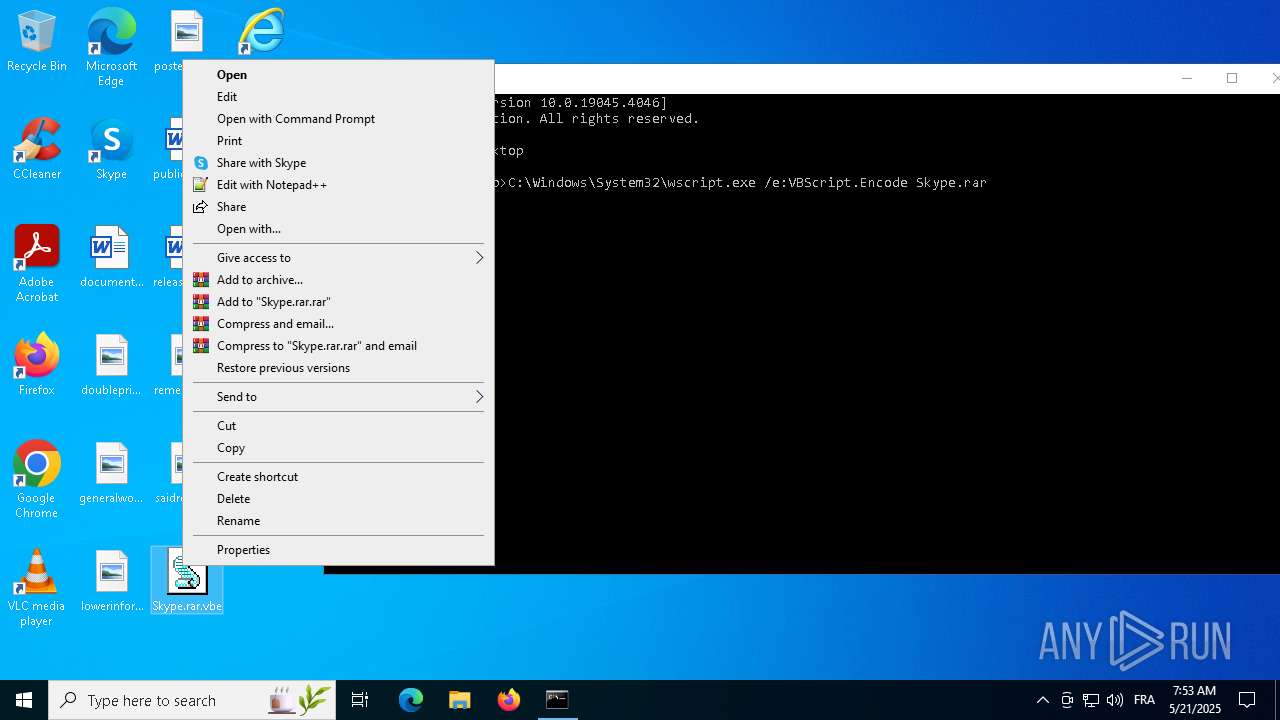Image resolution: width=1280 pixels, height=720 pixels.
Task: Select the lowerinfor... image file
Action: (112, 580)
